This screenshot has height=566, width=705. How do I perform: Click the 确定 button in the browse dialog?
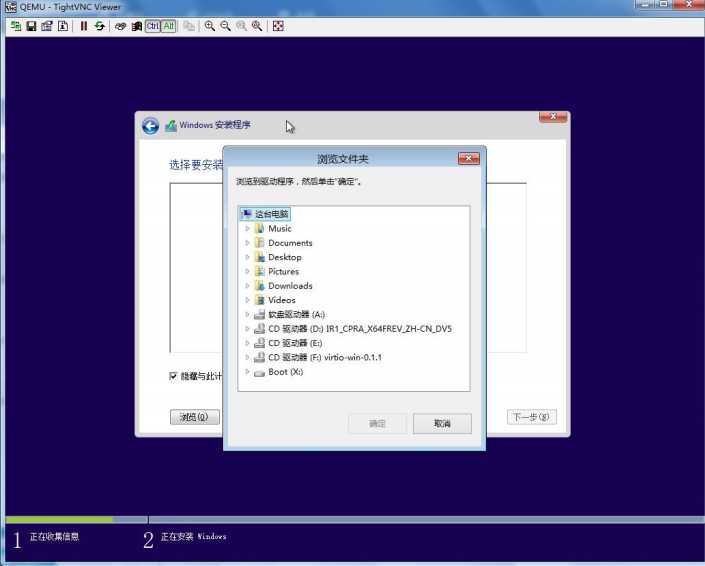tap(377, 423)
